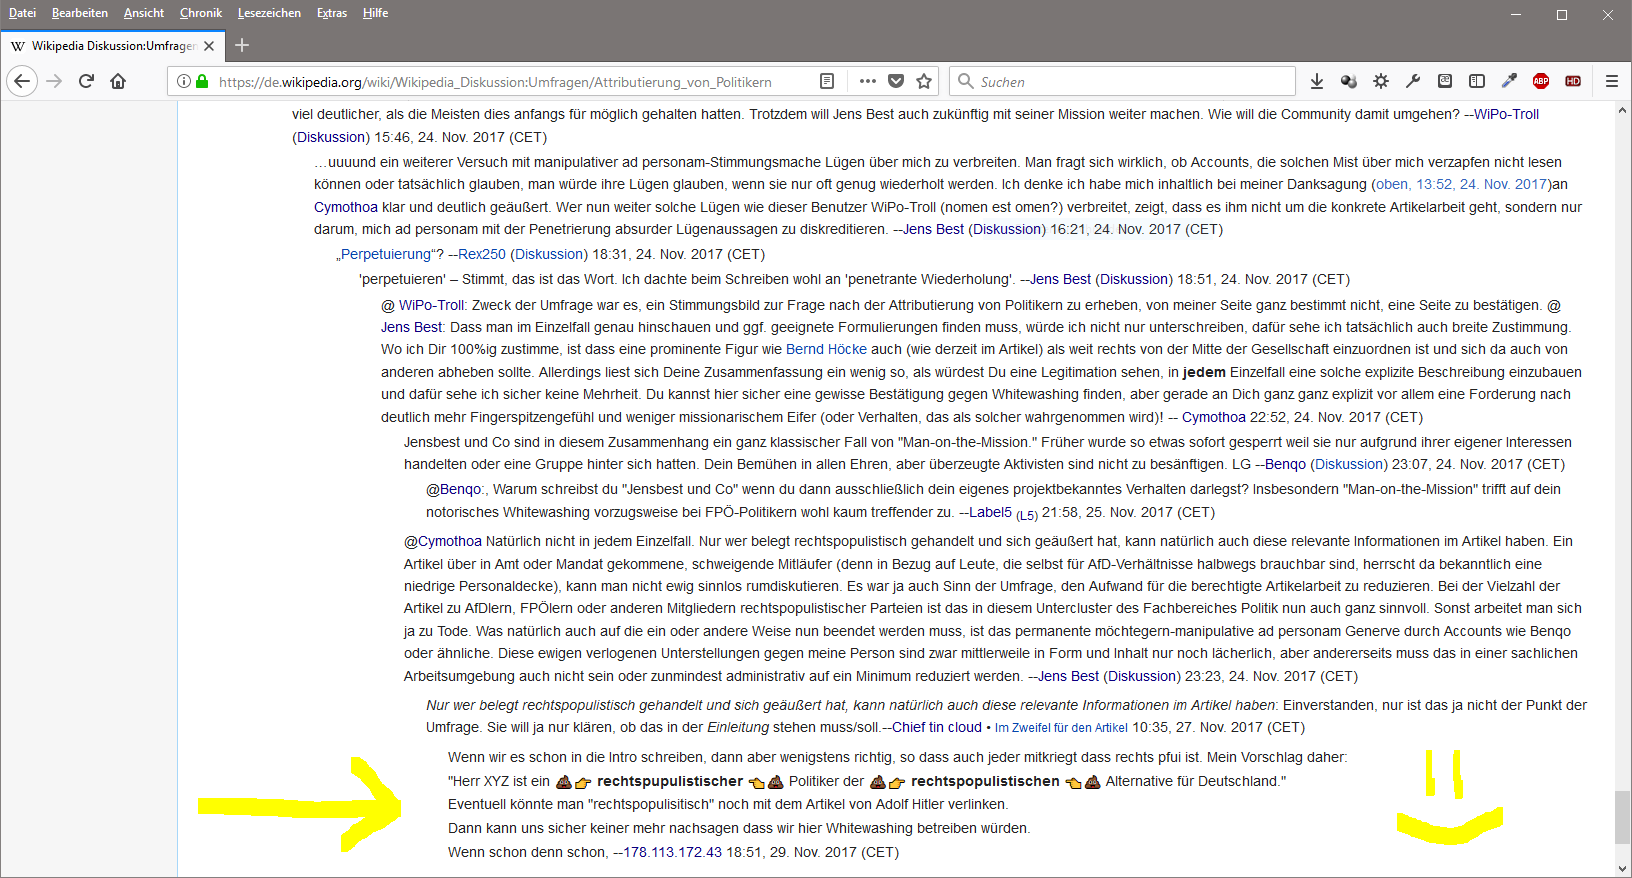Toggle the sidebar panel icon
1632x878 pixels.
(1477, 81)
